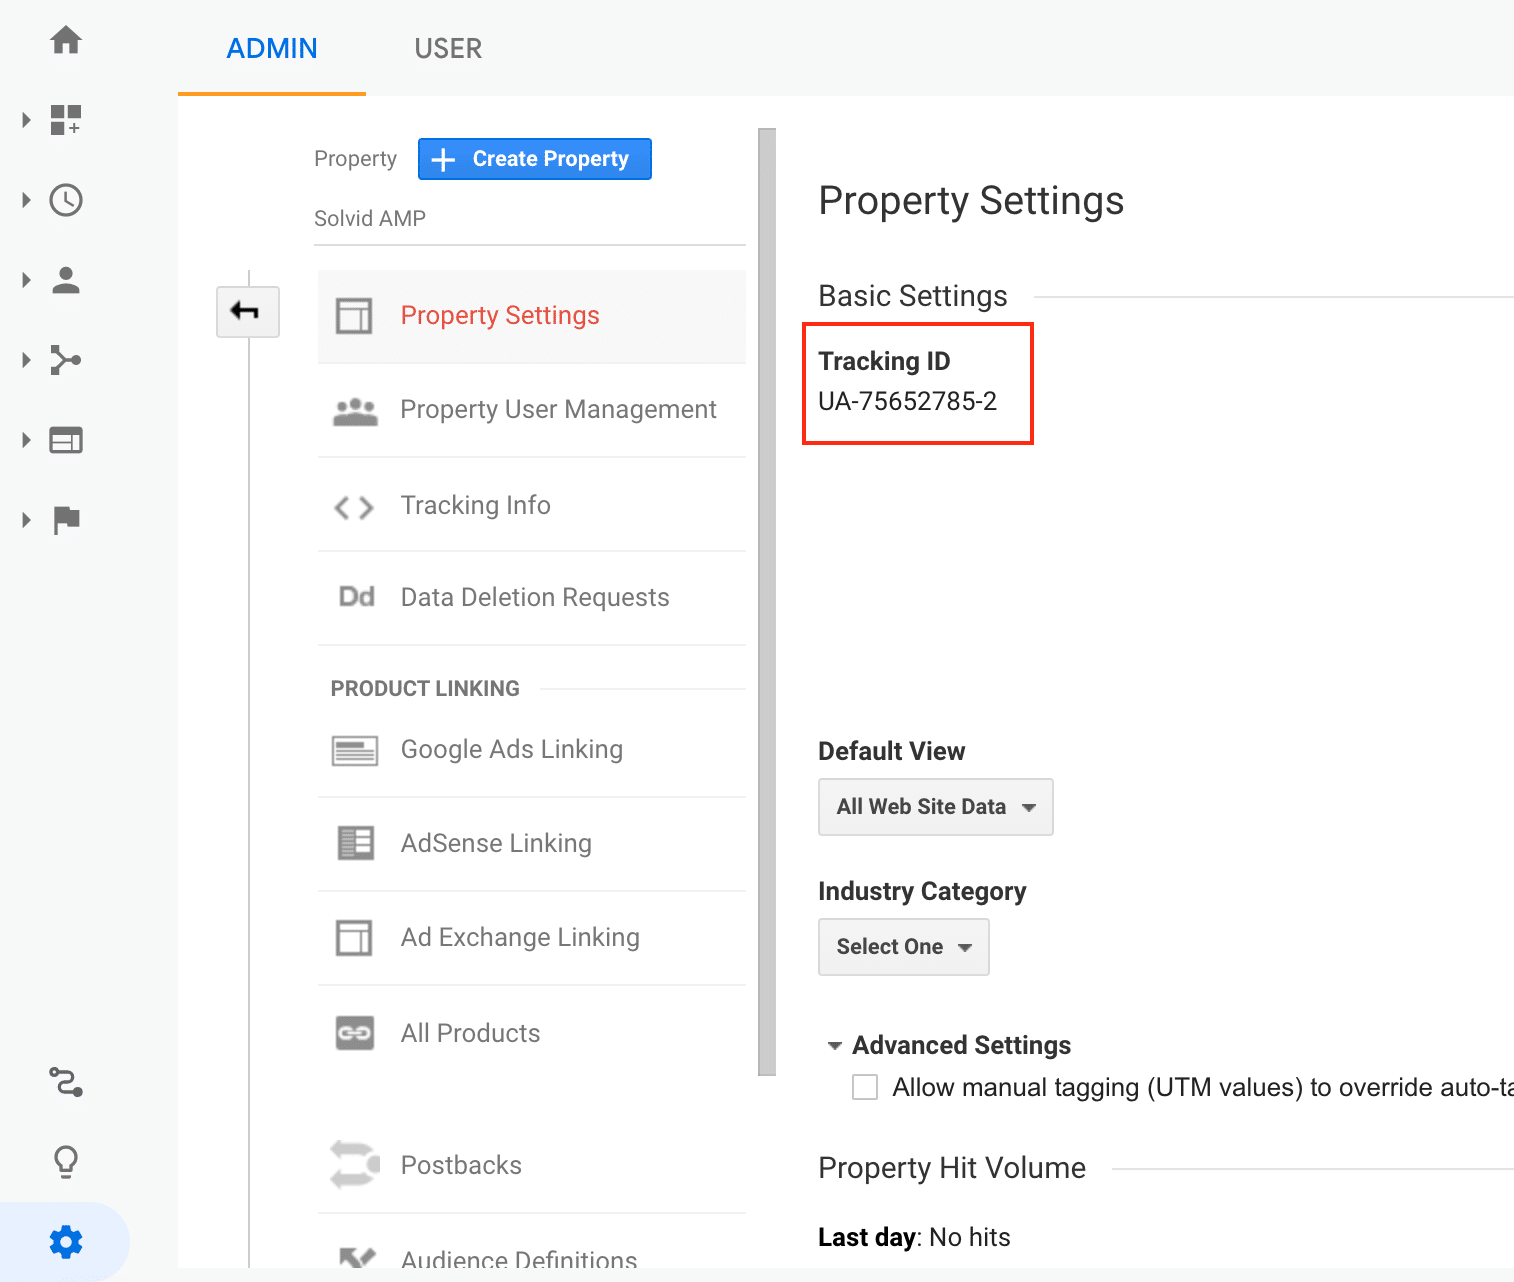Image resolution: width=1514 pixels, height=1282 pixels.
Task: Click the Tracking ID label
Action: [884, 361]
